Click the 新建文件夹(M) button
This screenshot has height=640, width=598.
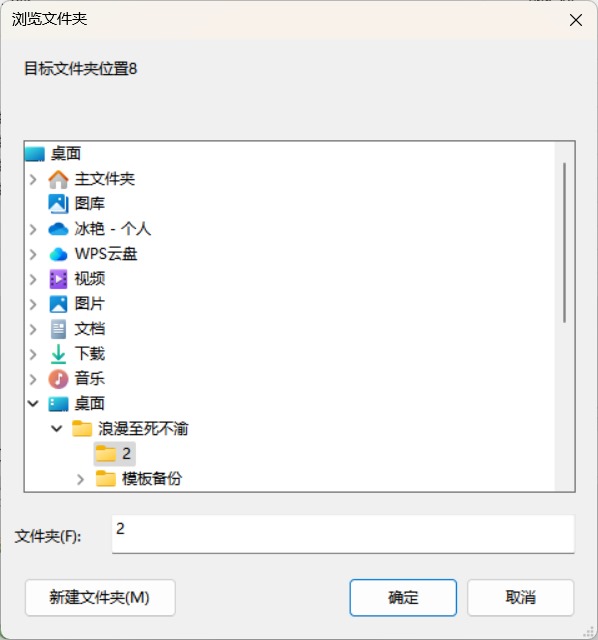click(100, 598)
